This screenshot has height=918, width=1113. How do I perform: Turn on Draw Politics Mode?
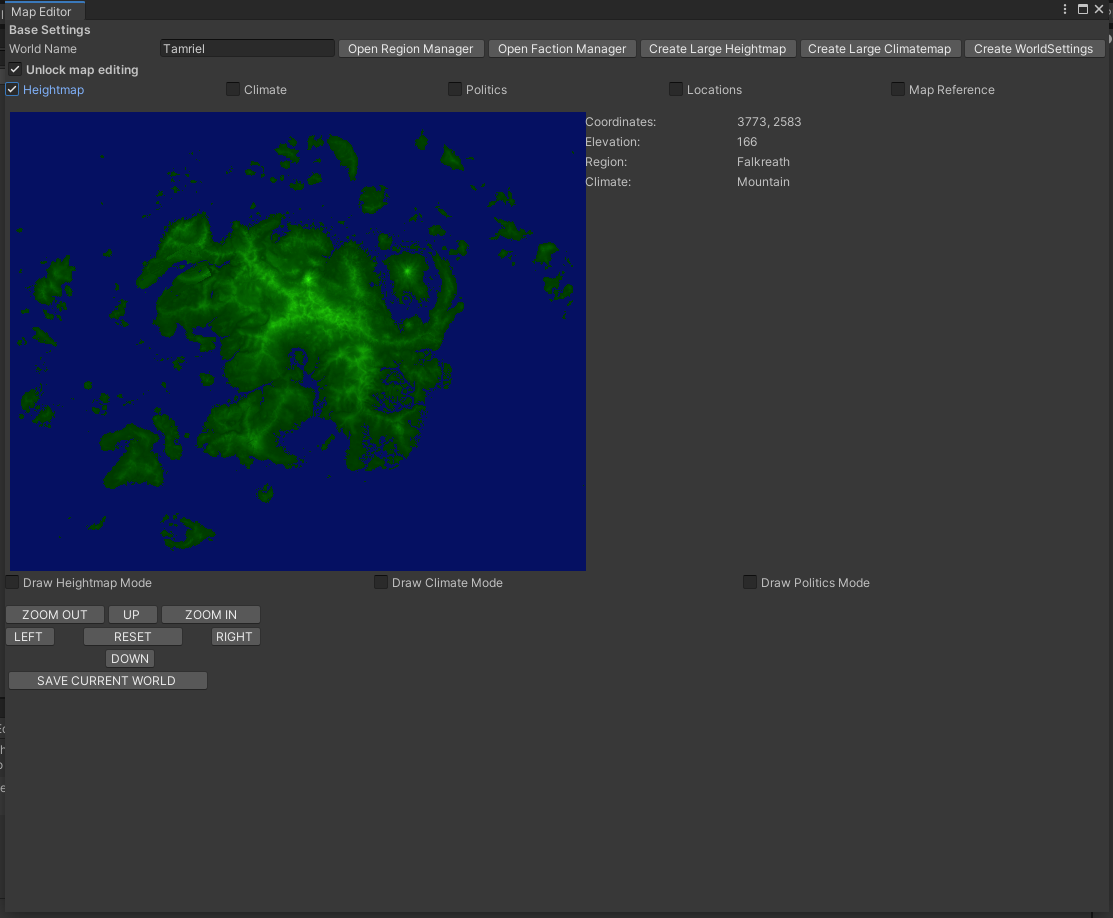750,583
